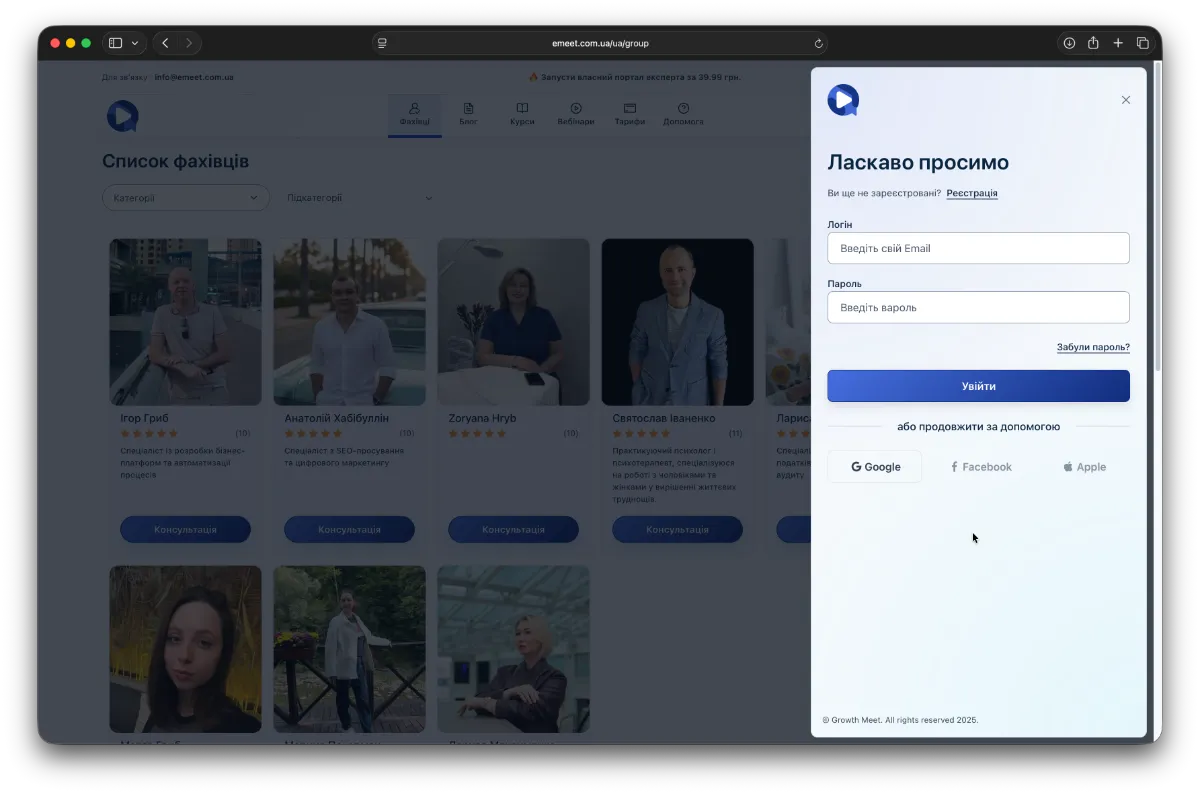The image size is (1200, 794).
Task: Toggle the Safari sidebar icon
Action: (115, 43)
